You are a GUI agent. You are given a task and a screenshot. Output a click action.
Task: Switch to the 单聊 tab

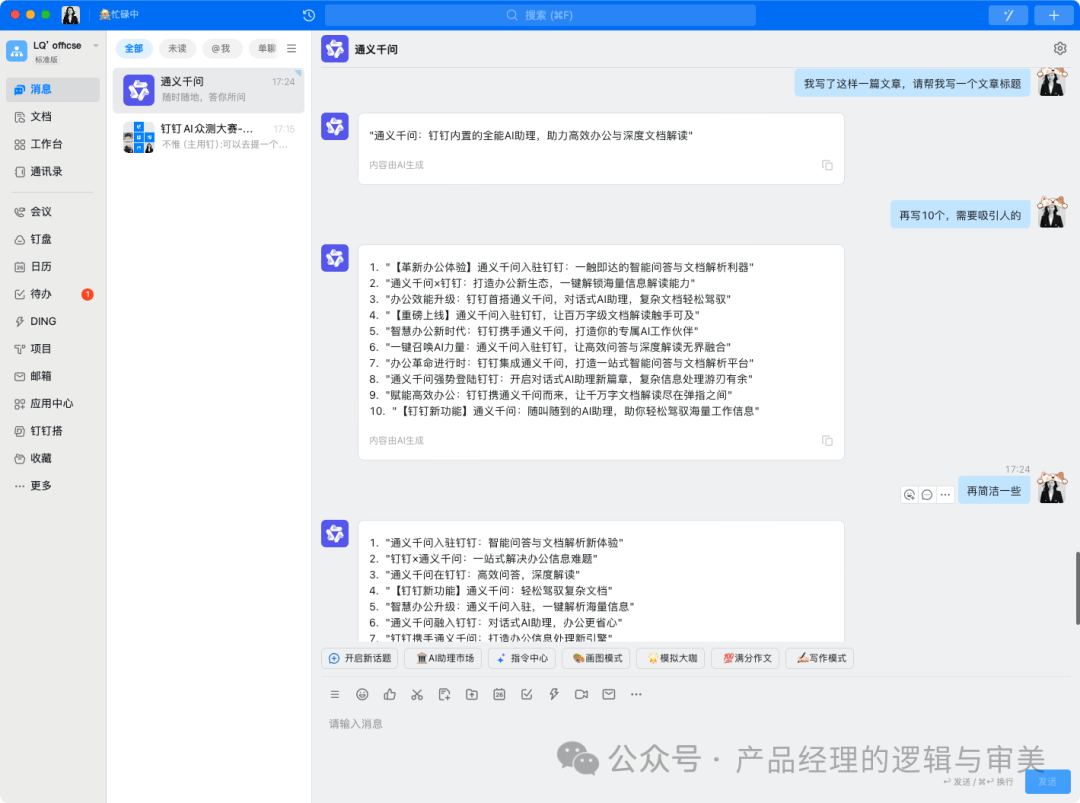265,49
